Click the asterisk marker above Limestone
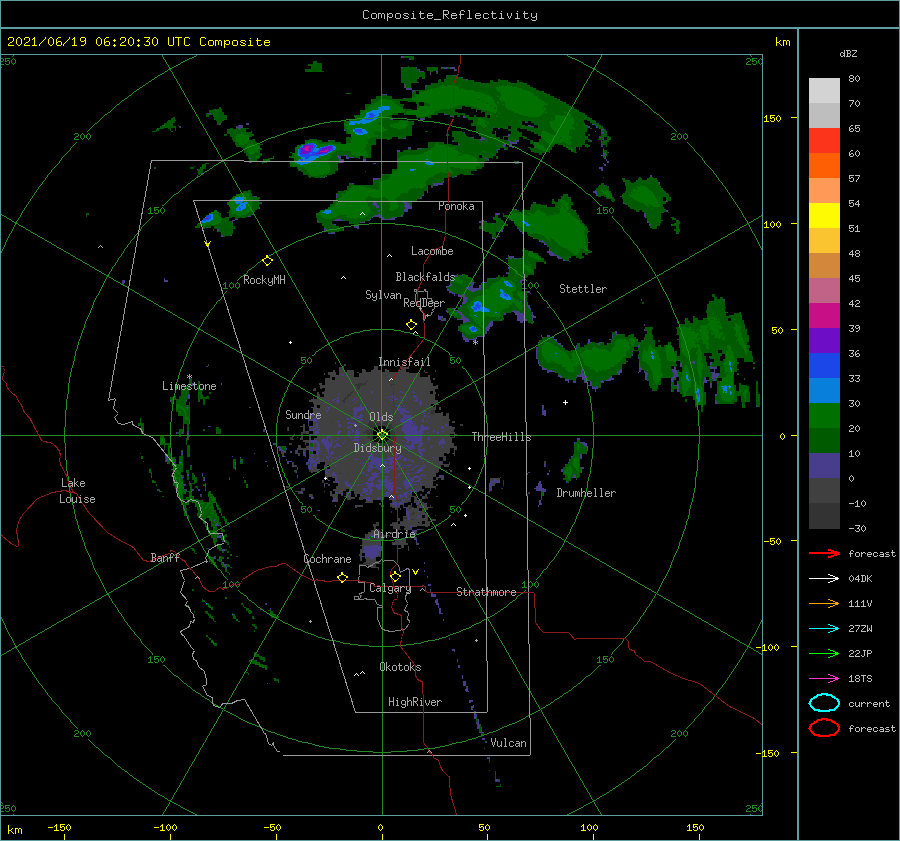The height and width of the screenshot is (841, 900). [x=189, y=377]
